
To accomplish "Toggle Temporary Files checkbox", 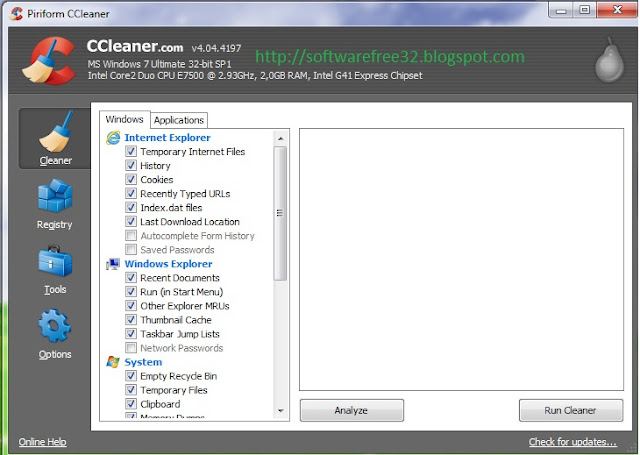I will pos(131,390).
